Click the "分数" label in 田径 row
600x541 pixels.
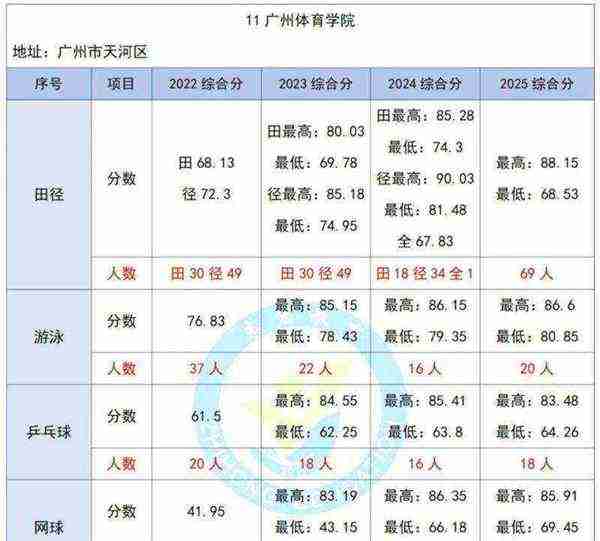coord(121,178)
